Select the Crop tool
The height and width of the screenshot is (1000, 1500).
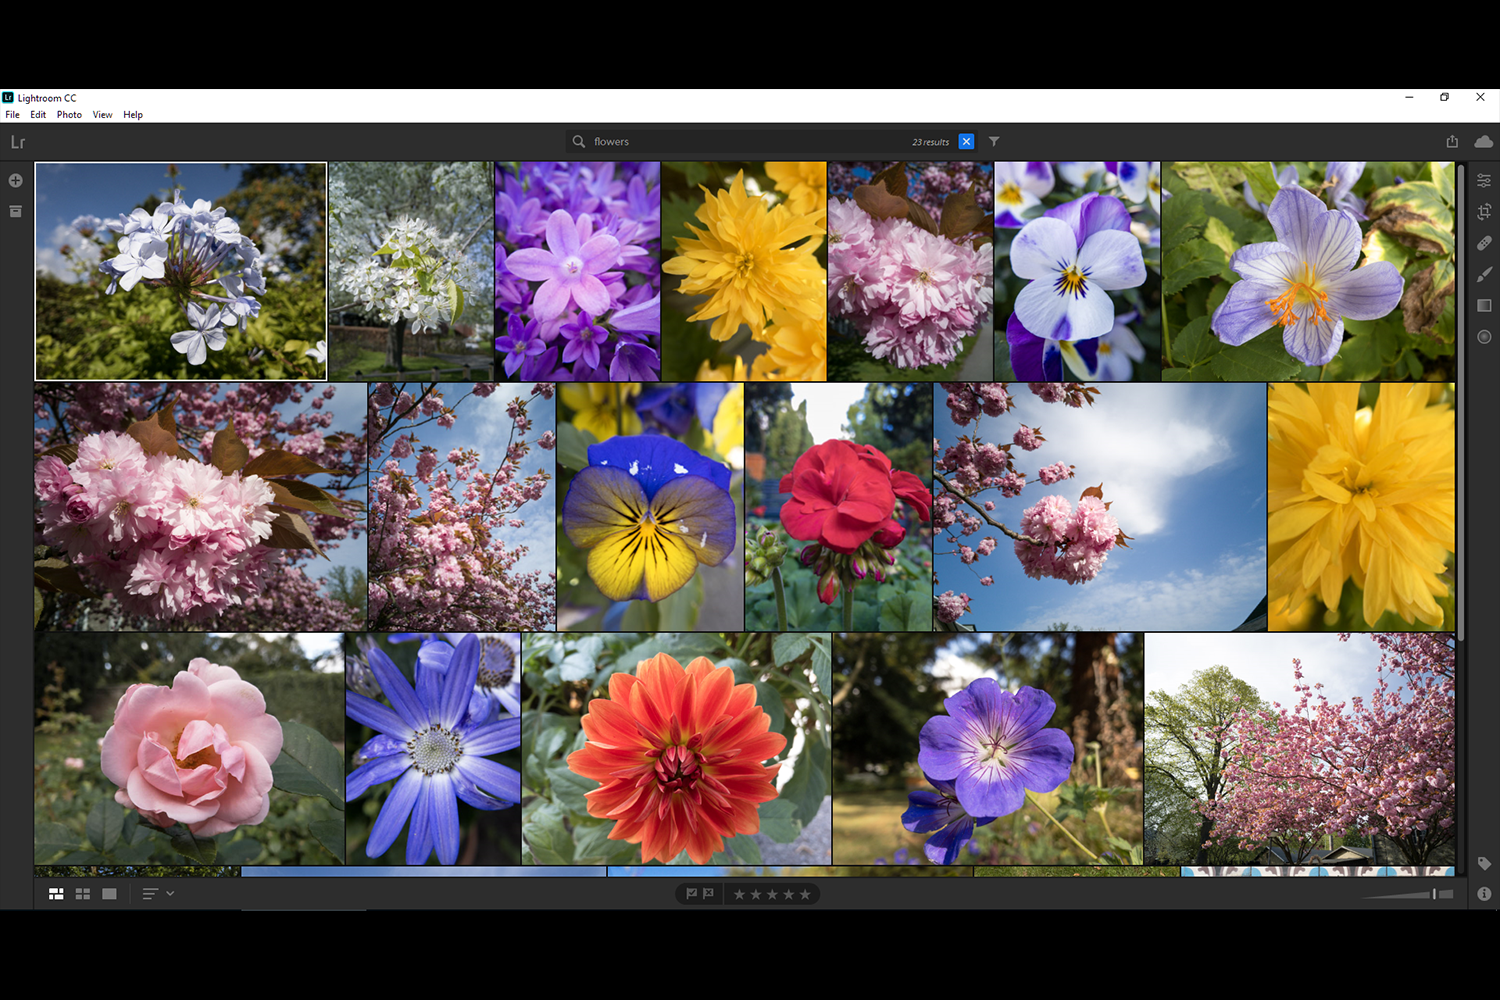click(1484, 211)
